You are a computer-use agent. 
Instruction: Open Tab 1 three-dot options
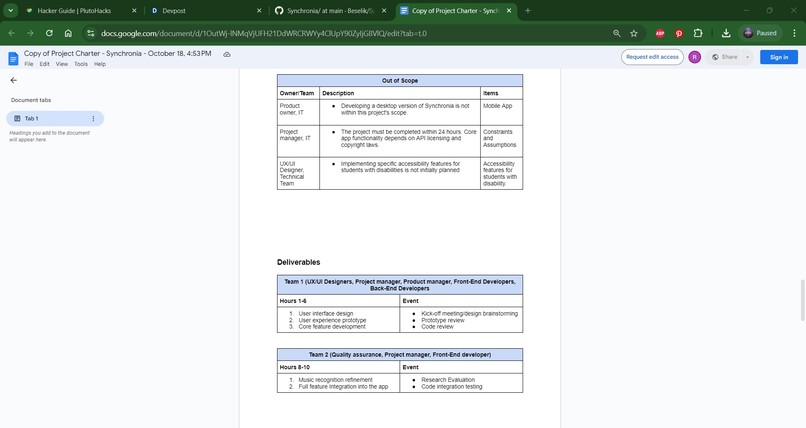coord(93,119)
